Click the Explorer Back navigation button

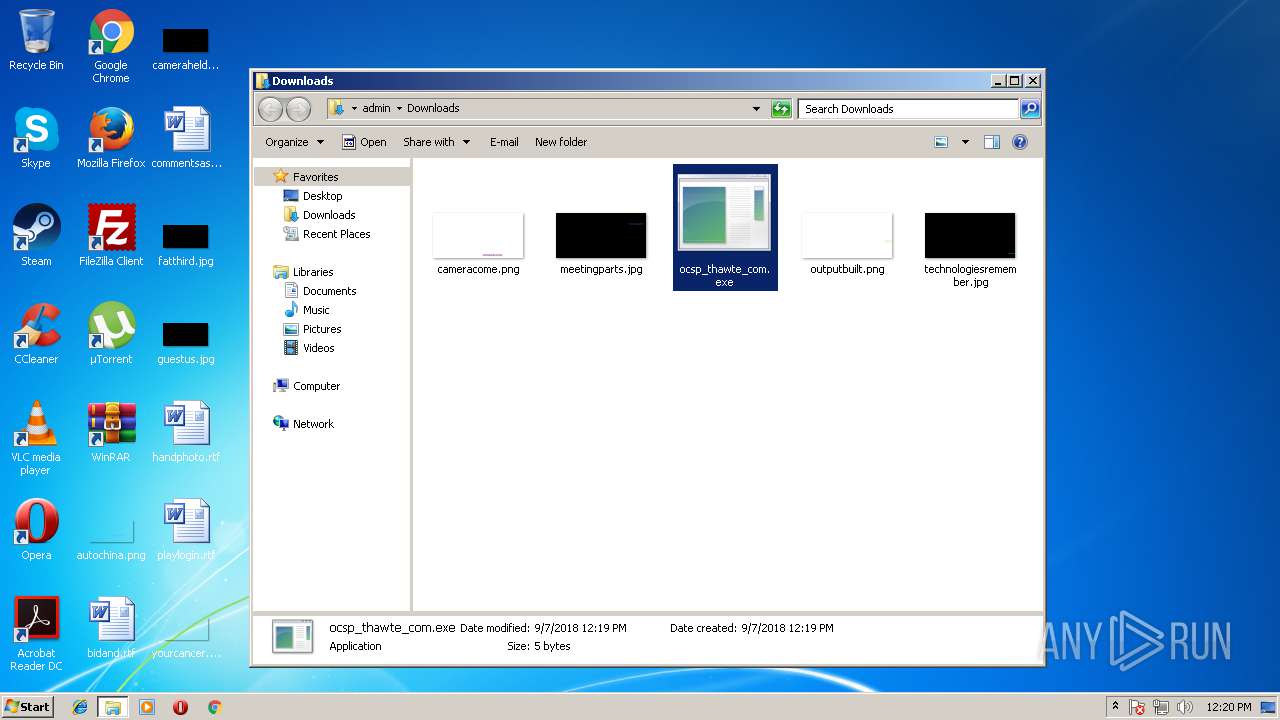pyautogui.click(x=270, y=109)
